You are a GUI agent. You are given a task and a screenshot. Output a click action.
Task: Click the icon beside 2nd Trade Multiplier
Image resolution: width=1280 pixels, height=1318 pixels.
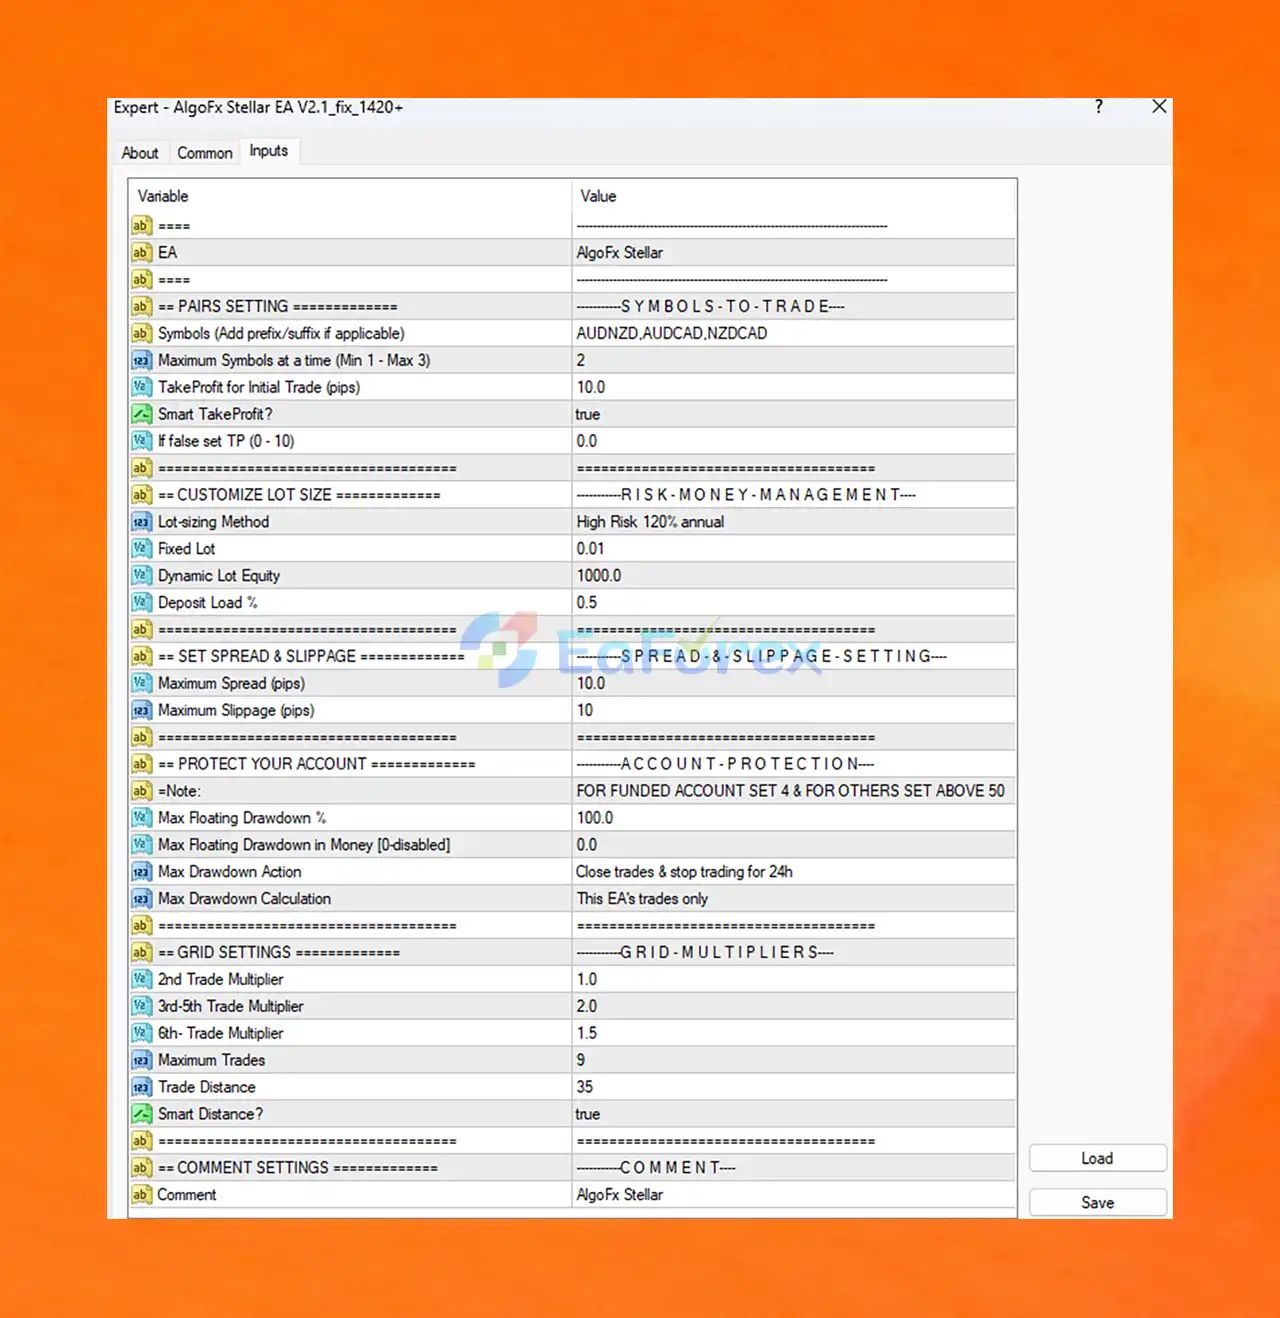(x=142, y=980)
